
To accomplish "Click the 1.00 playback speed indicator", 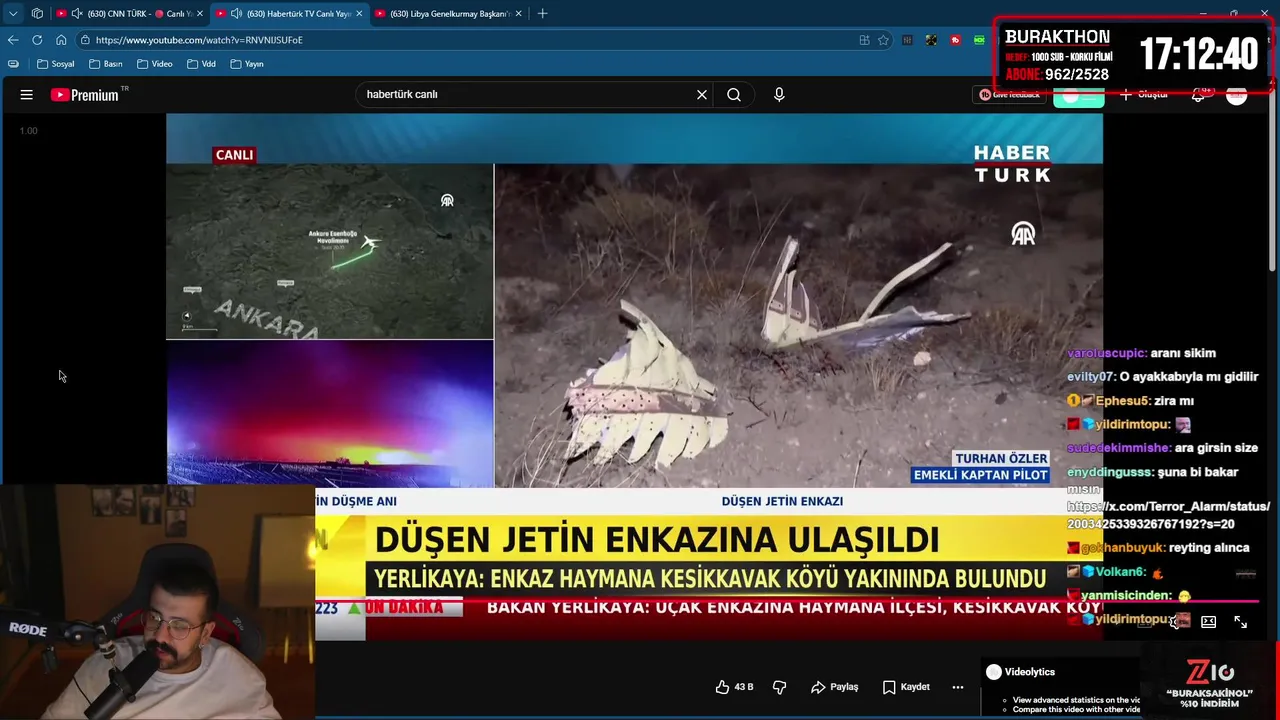I will point(29,131).
